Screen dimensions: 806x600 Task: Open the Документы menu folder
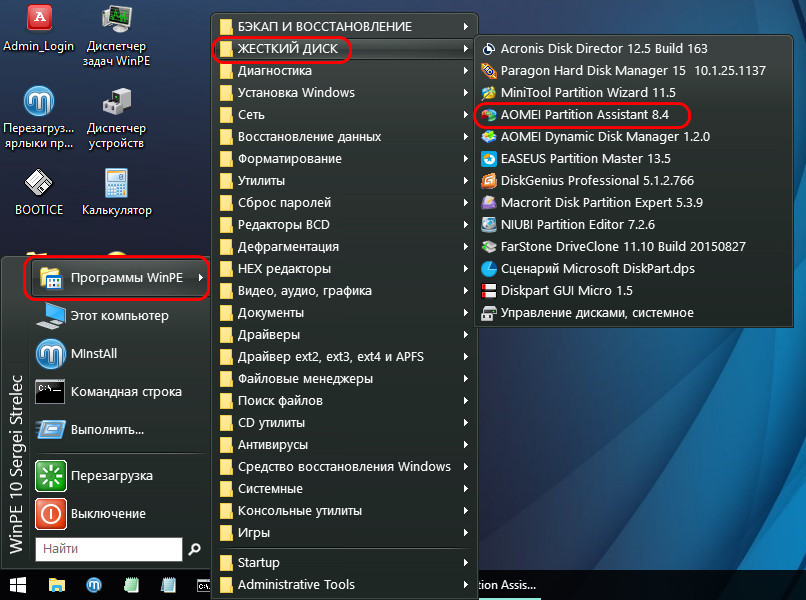344,313
